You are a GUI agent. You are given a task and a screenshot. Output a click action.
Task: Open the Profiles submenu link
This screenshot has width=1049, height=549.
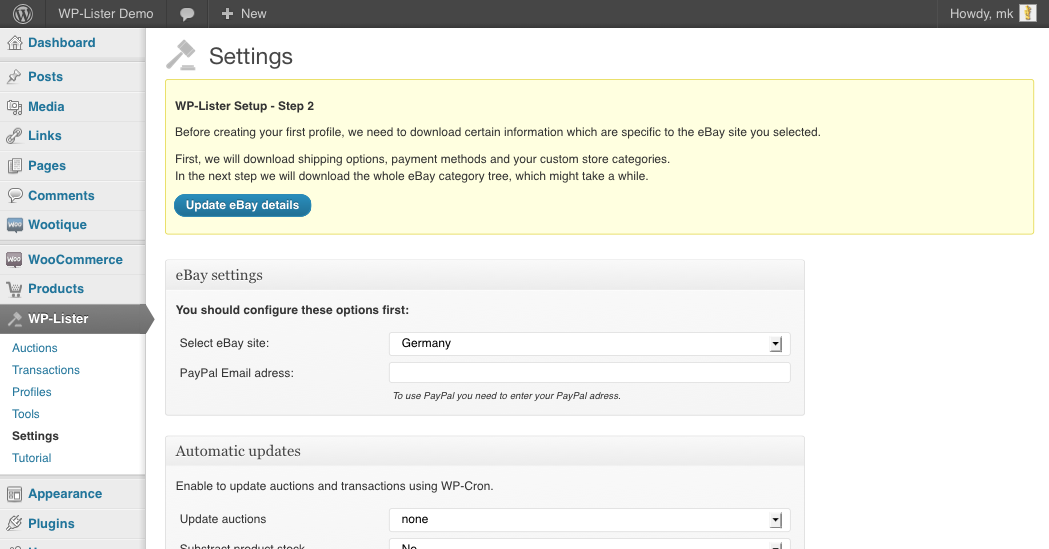pyautogui.click(x=31, y=392)
